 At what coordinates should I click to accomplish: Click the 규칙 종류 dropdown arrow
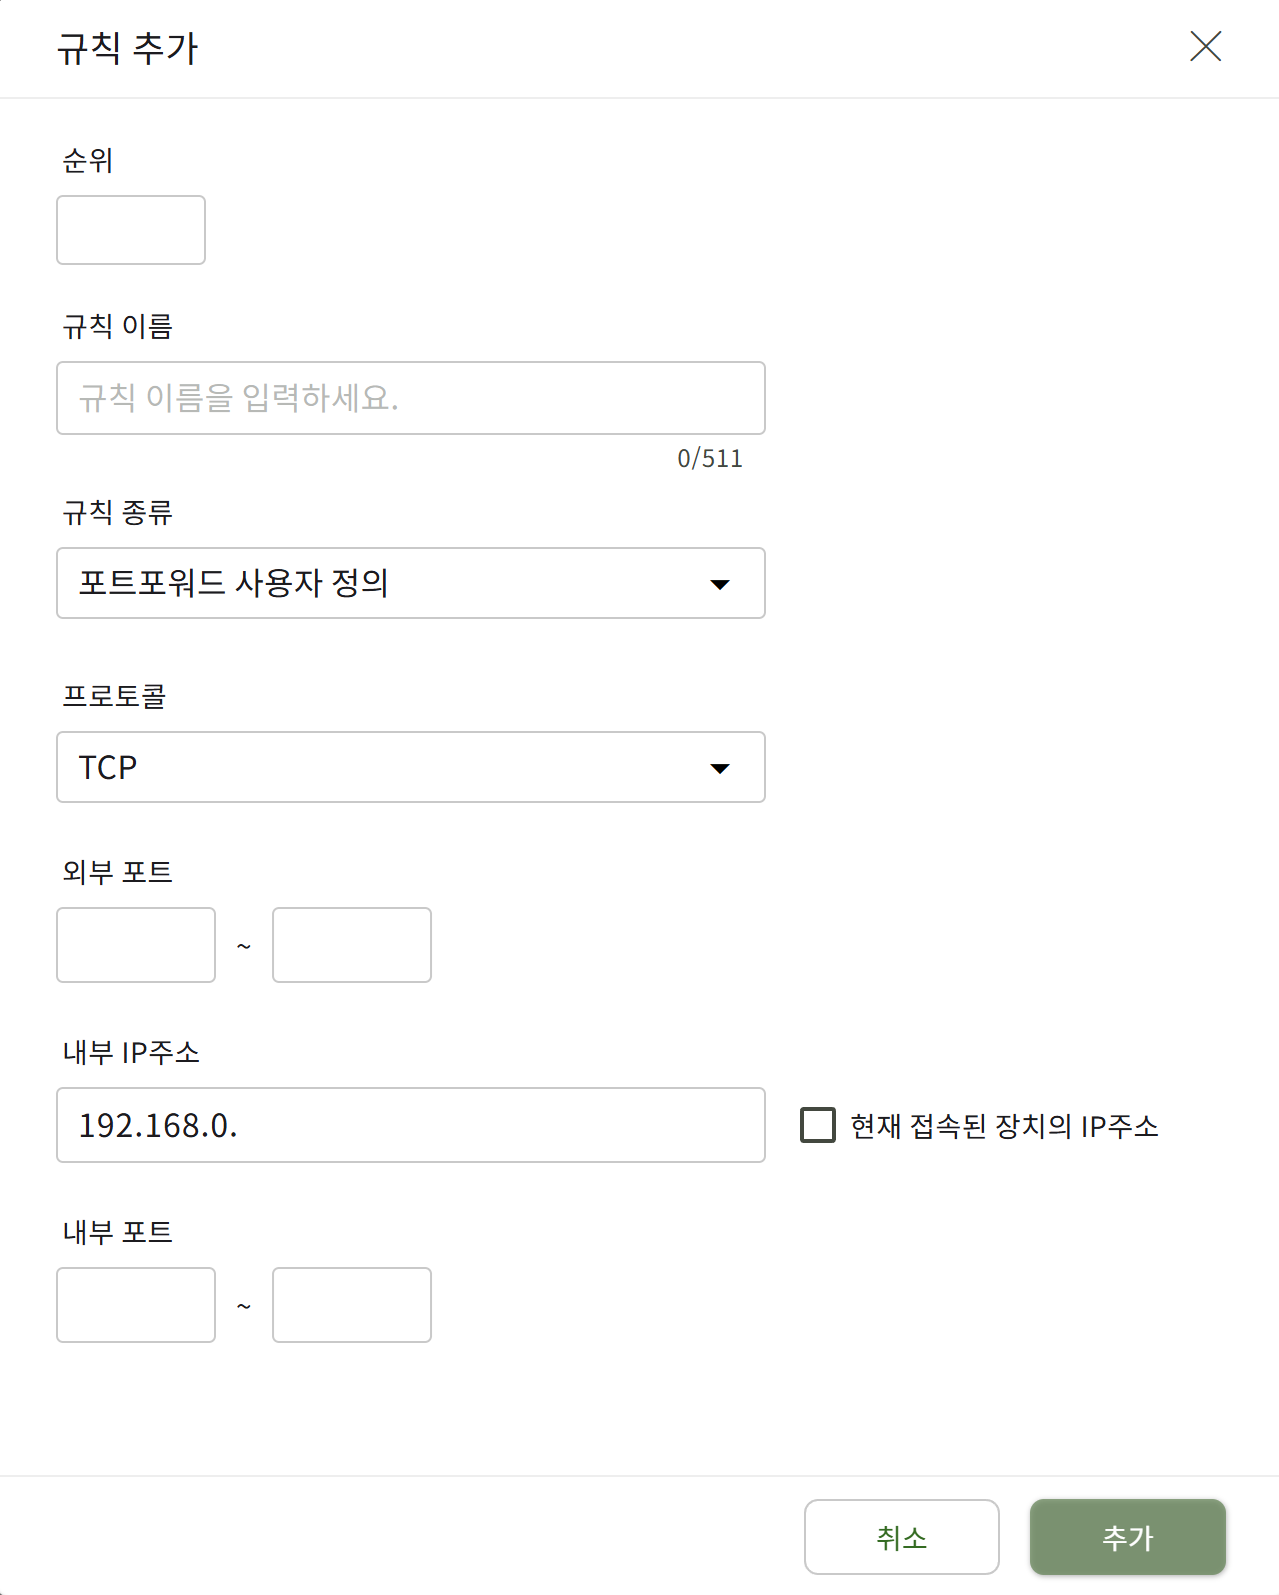pos(720,584)
